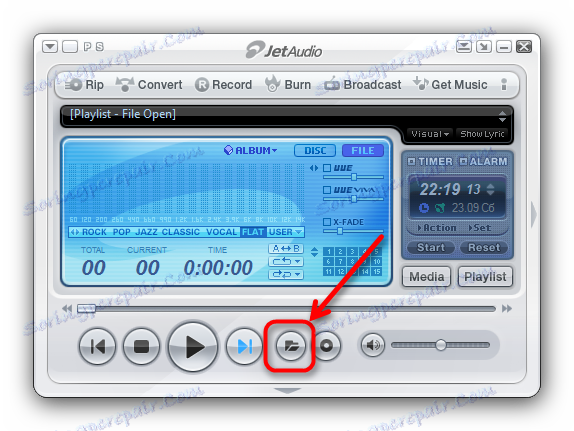The height and width of the screenshot is (431, 574).
Task: Open the Action menu in timer
Action: [437, 228]
